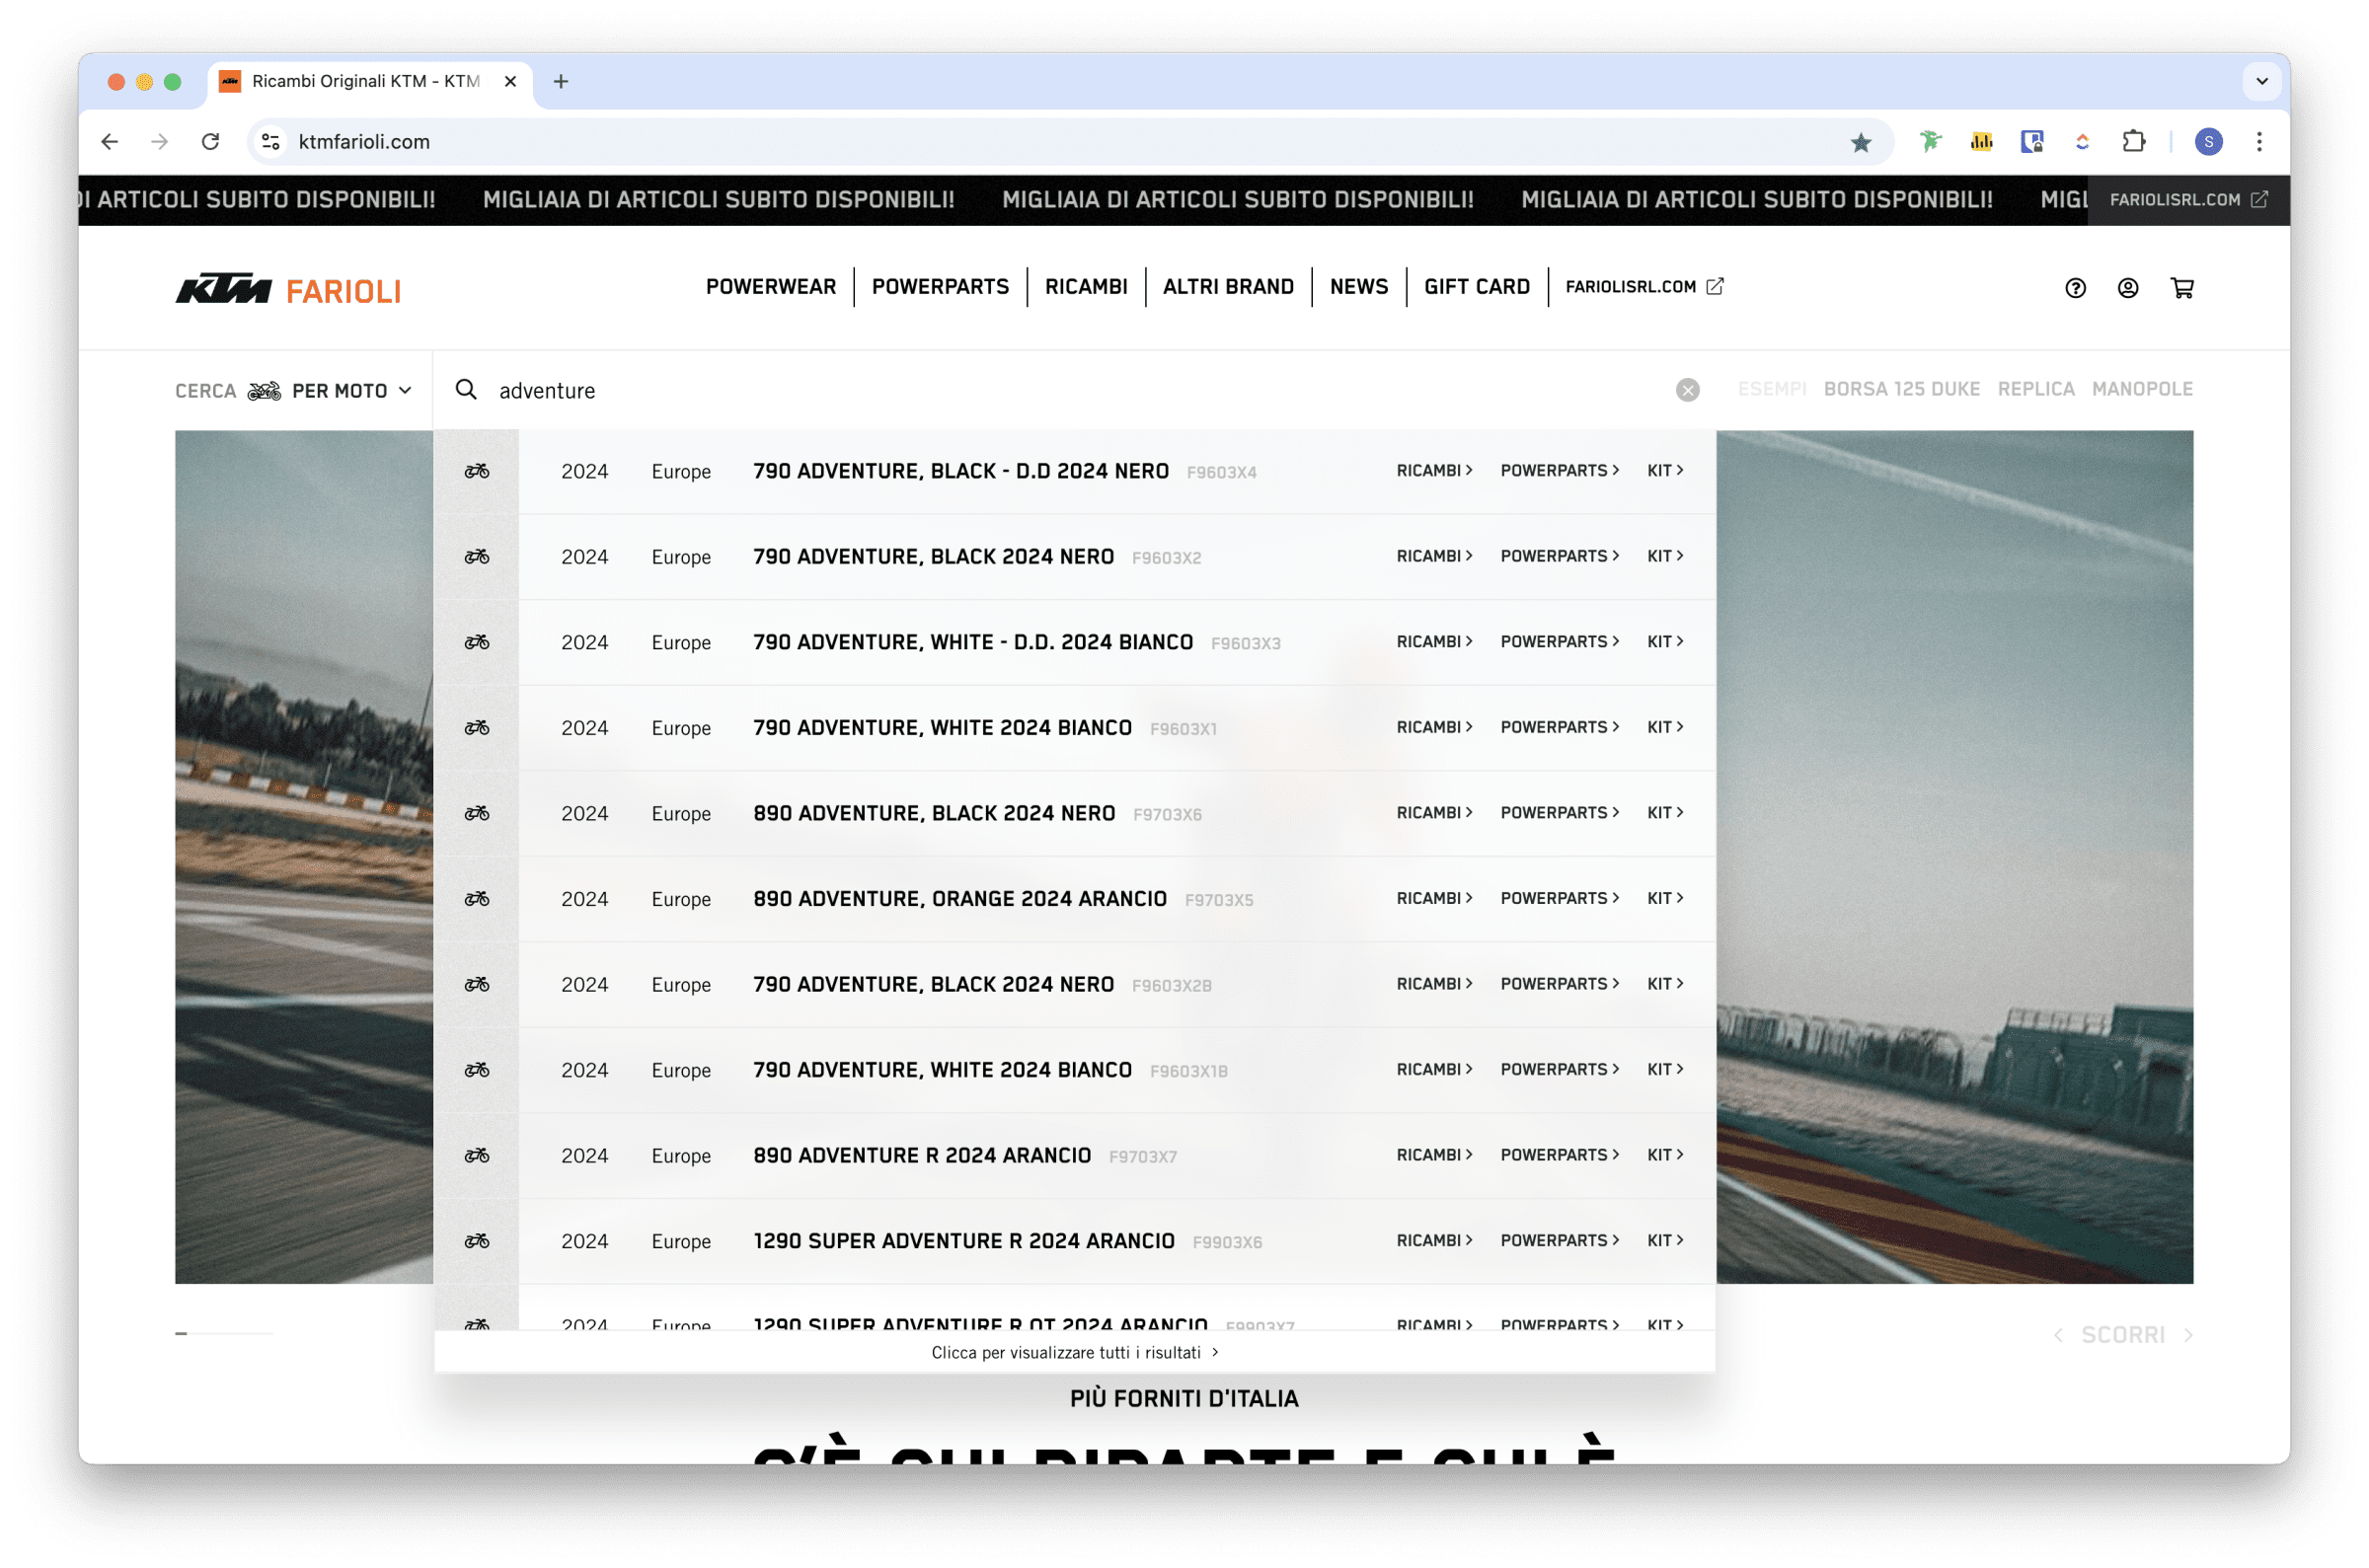Click motorcycle icon of 890 Adventure R row

(477, 1155)
